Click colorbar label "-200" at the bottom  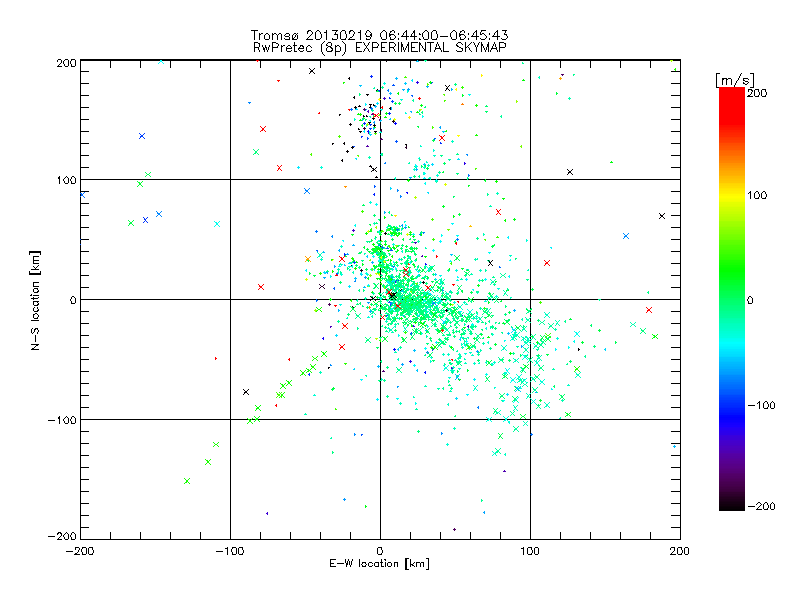(761, 506)
